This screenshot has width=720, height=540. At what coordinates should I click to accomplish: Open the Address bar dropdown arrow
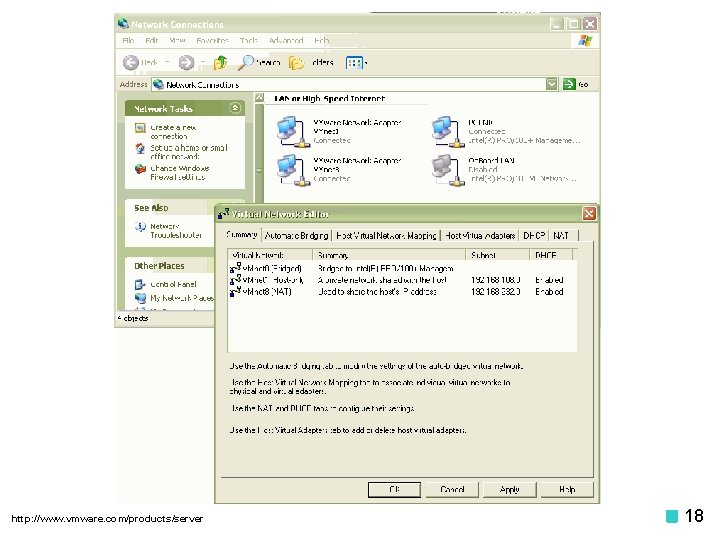551,84
